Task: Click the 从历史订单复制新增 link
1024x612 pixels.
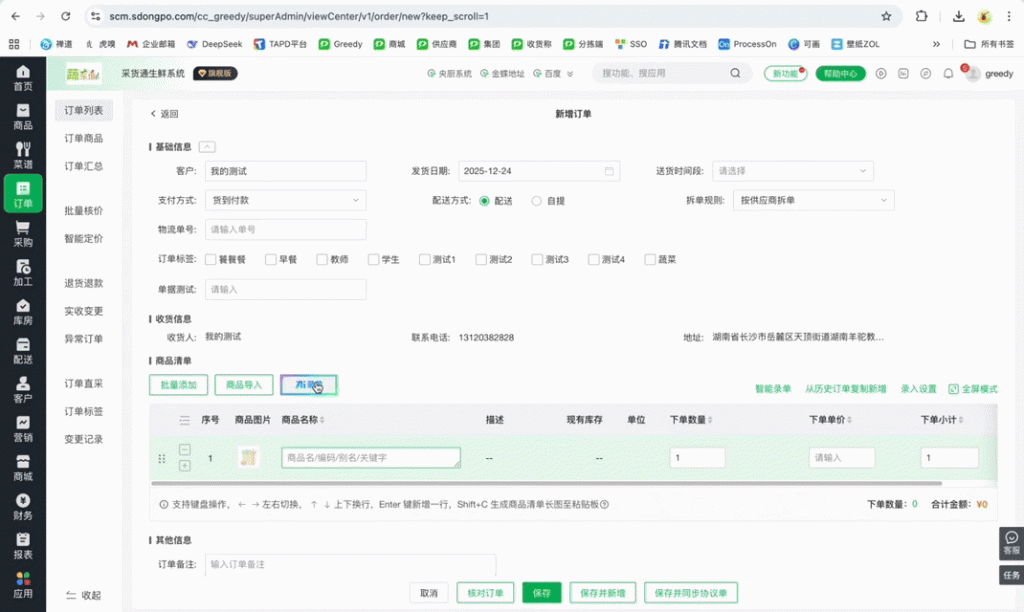Action: coord(845,389)
